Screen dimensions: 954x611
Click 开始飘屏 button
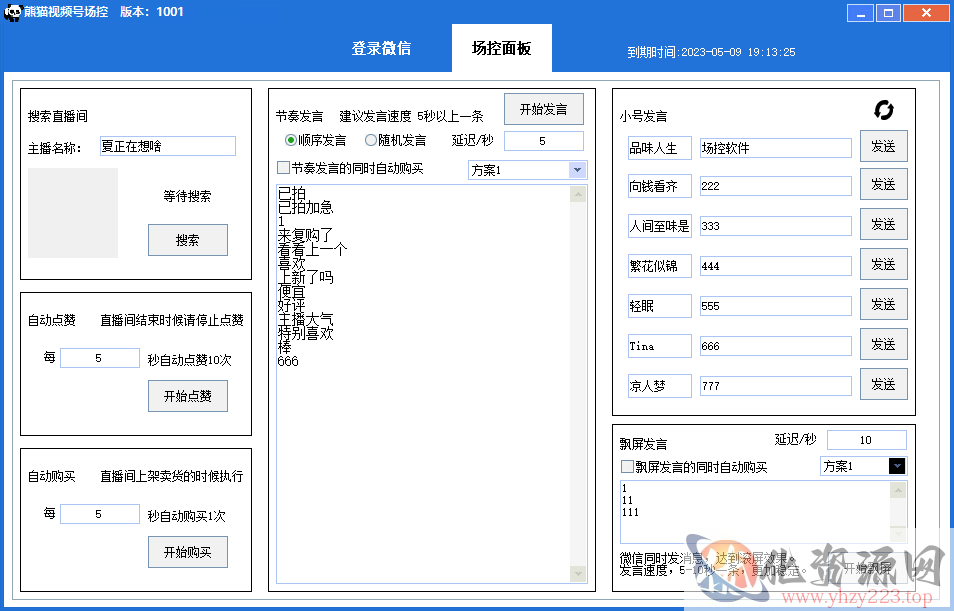(x=868, y=568)
